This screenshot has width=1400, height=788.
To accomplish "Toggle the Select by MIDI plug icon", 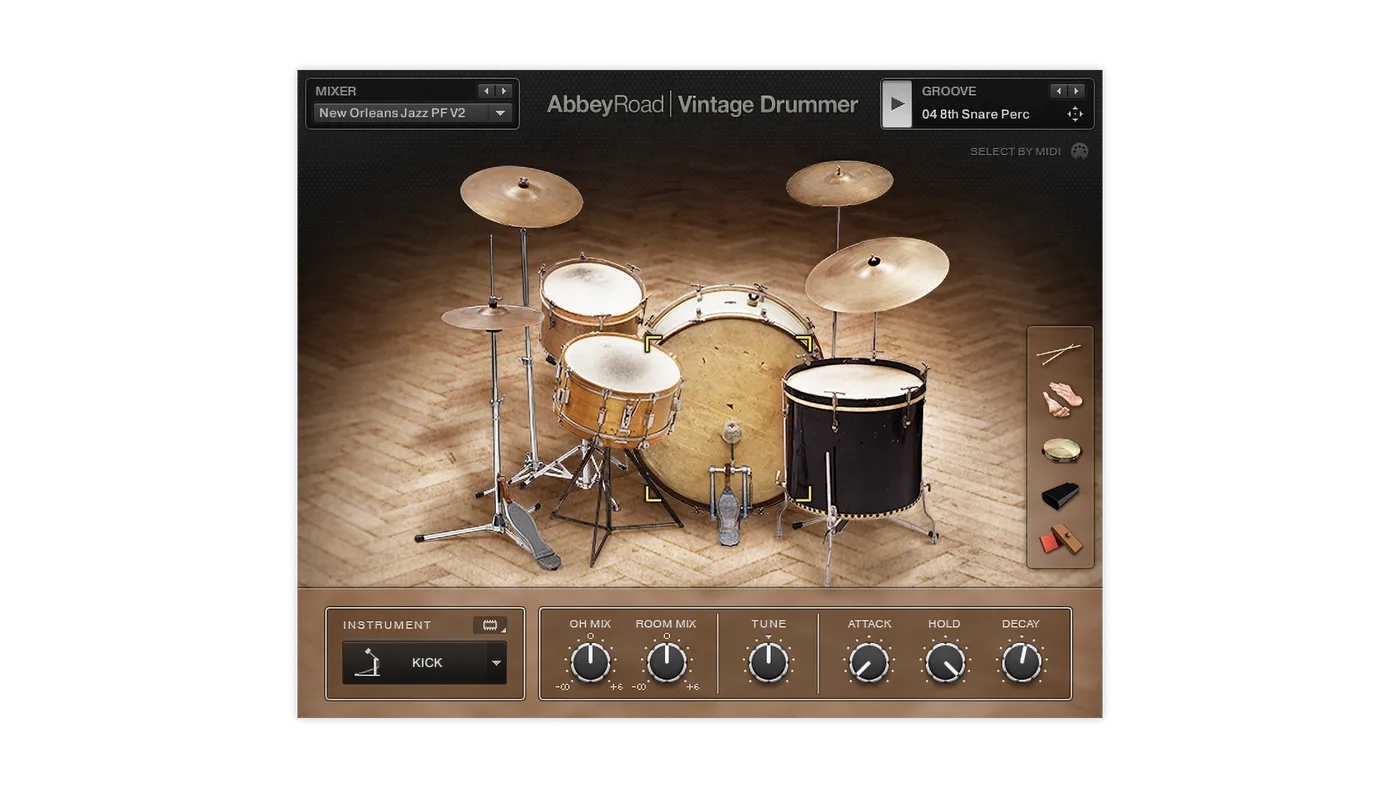I will tap(1079, 151).
